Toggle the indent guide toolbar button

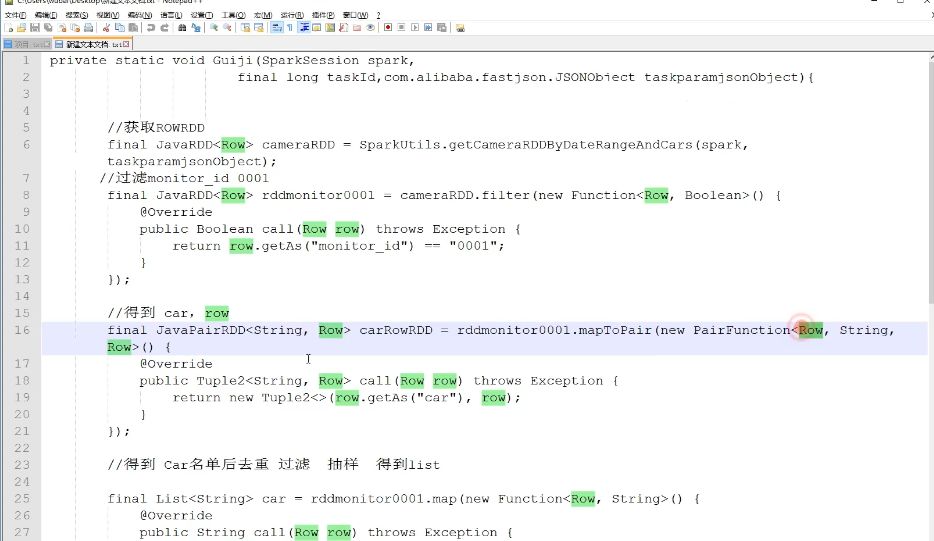click(x=304, y=28)
